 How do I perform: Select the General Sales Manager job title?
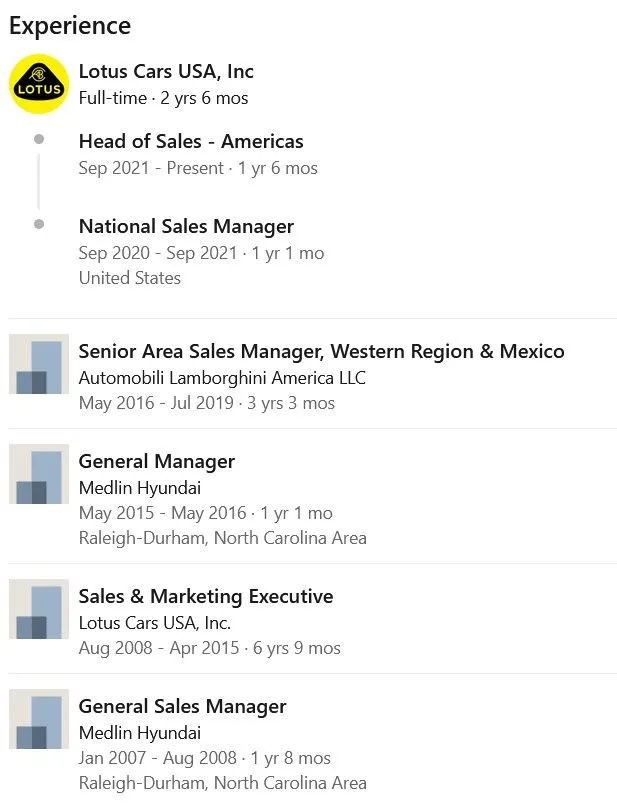[182, 706]
